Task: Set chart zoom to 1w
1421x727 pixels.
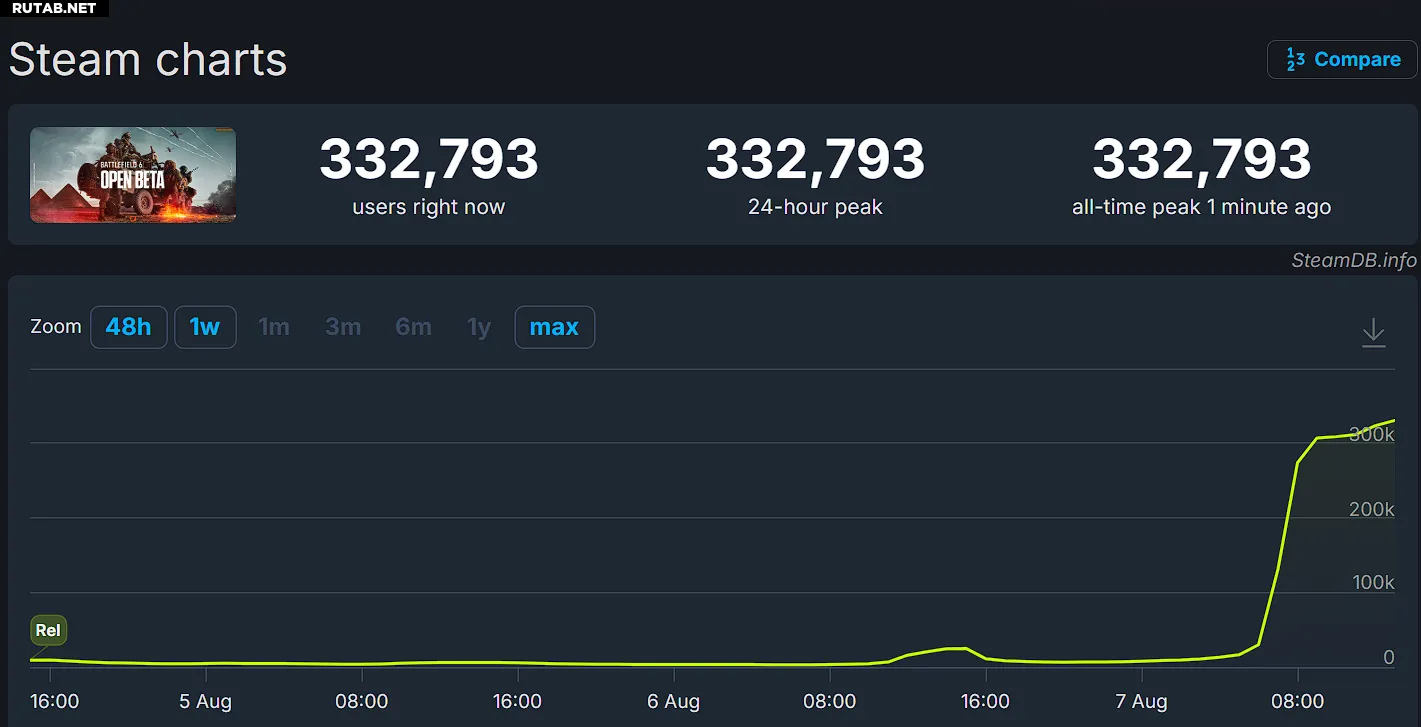Action: click(205, 327)
